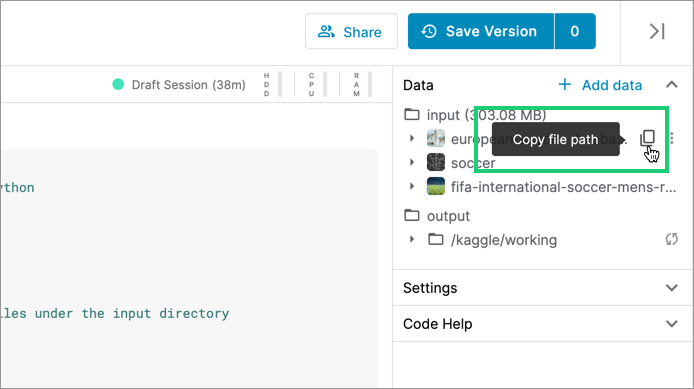Image resolution: width=694 pixels, height=389 pixels.
Task: Click the output folder icon
Action: coord(412,216)
